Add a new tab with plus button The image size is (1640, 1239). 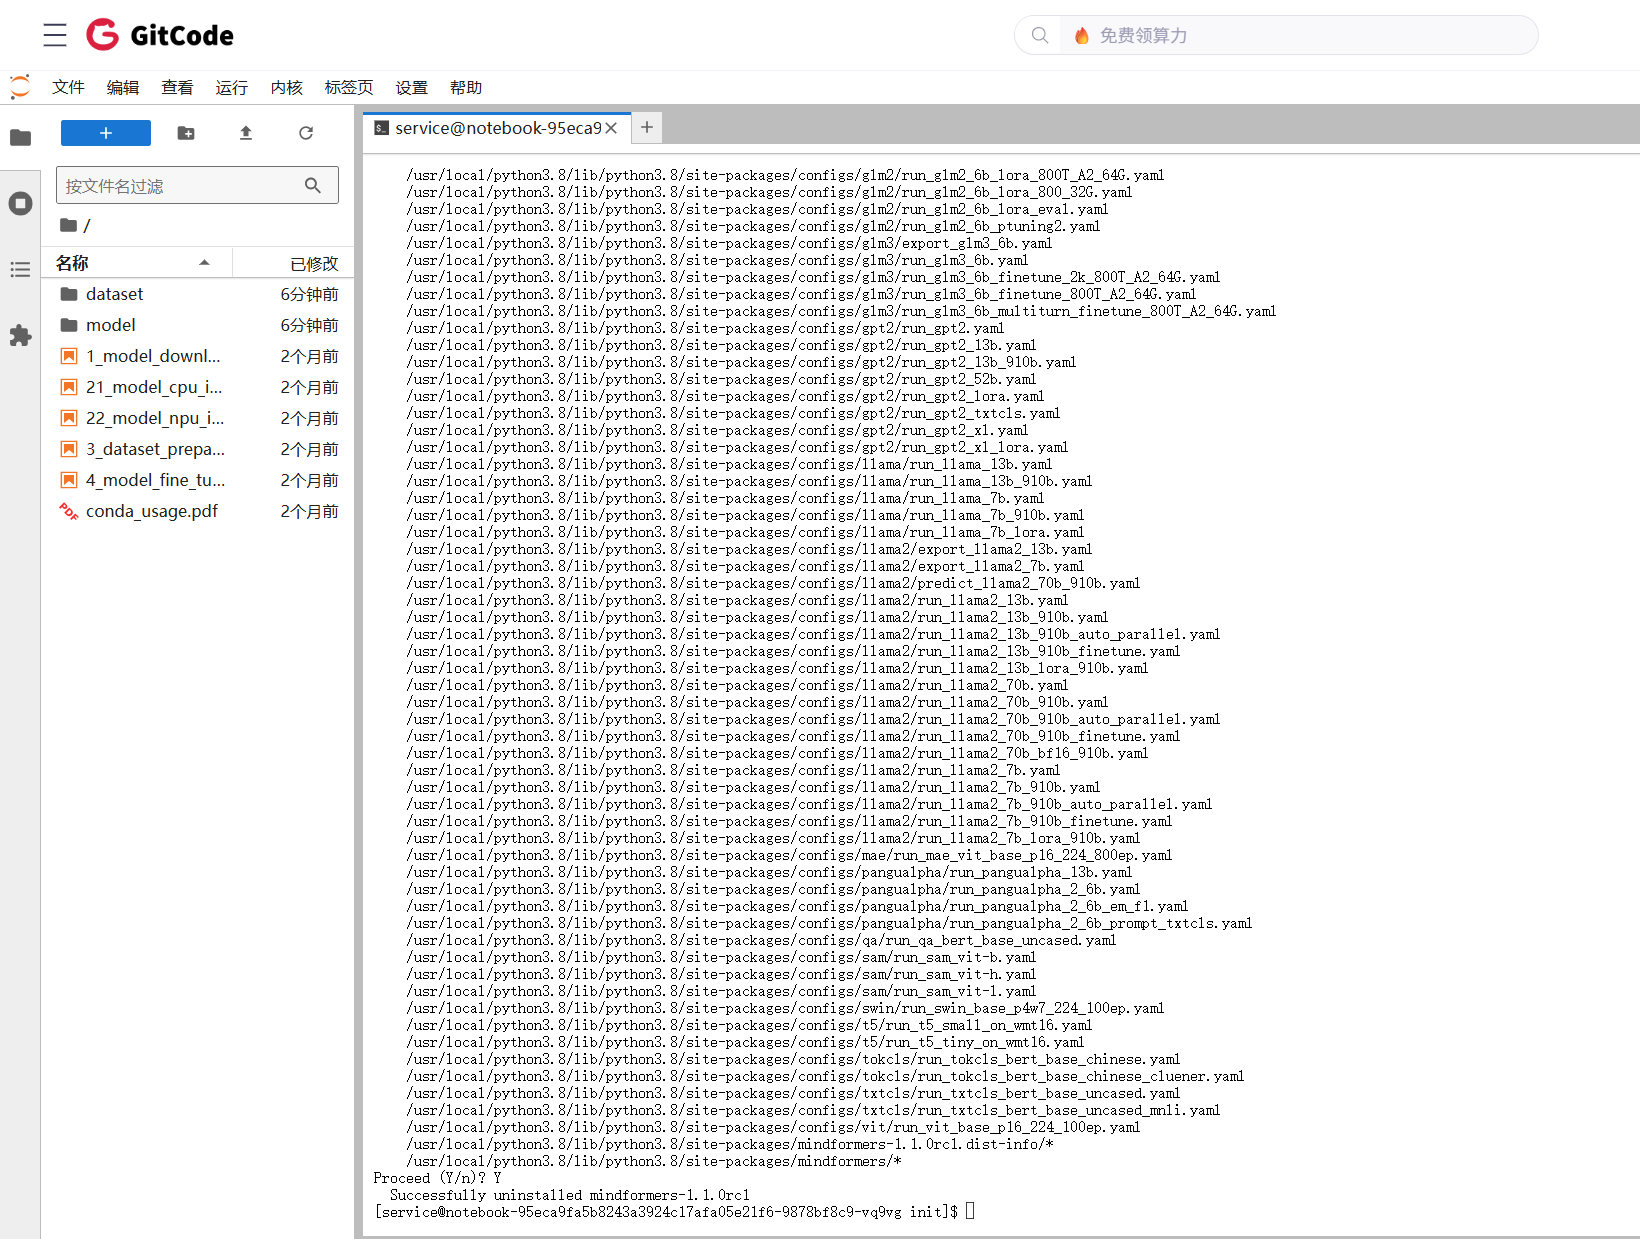(647, 127)
